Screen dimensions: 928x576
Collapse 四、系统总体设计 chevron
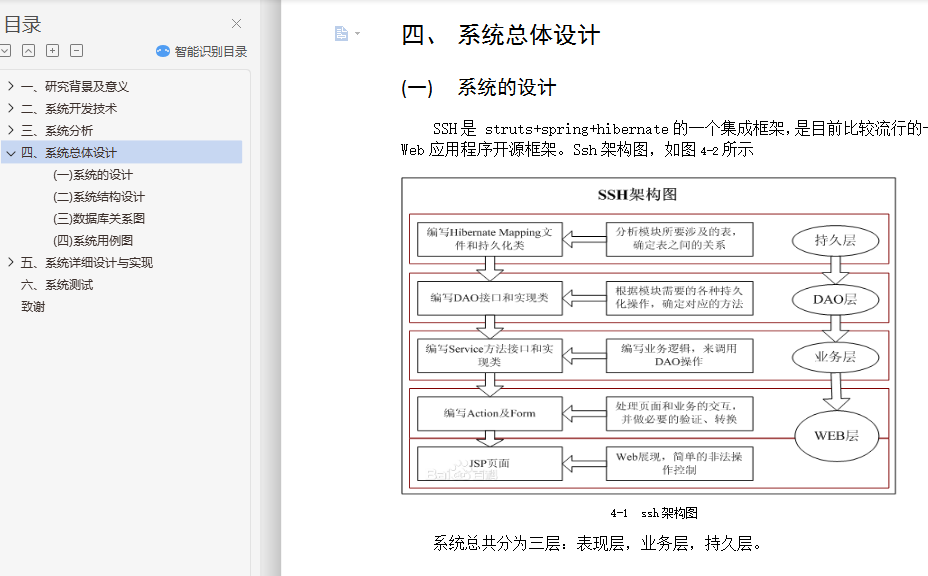(11, 153)
